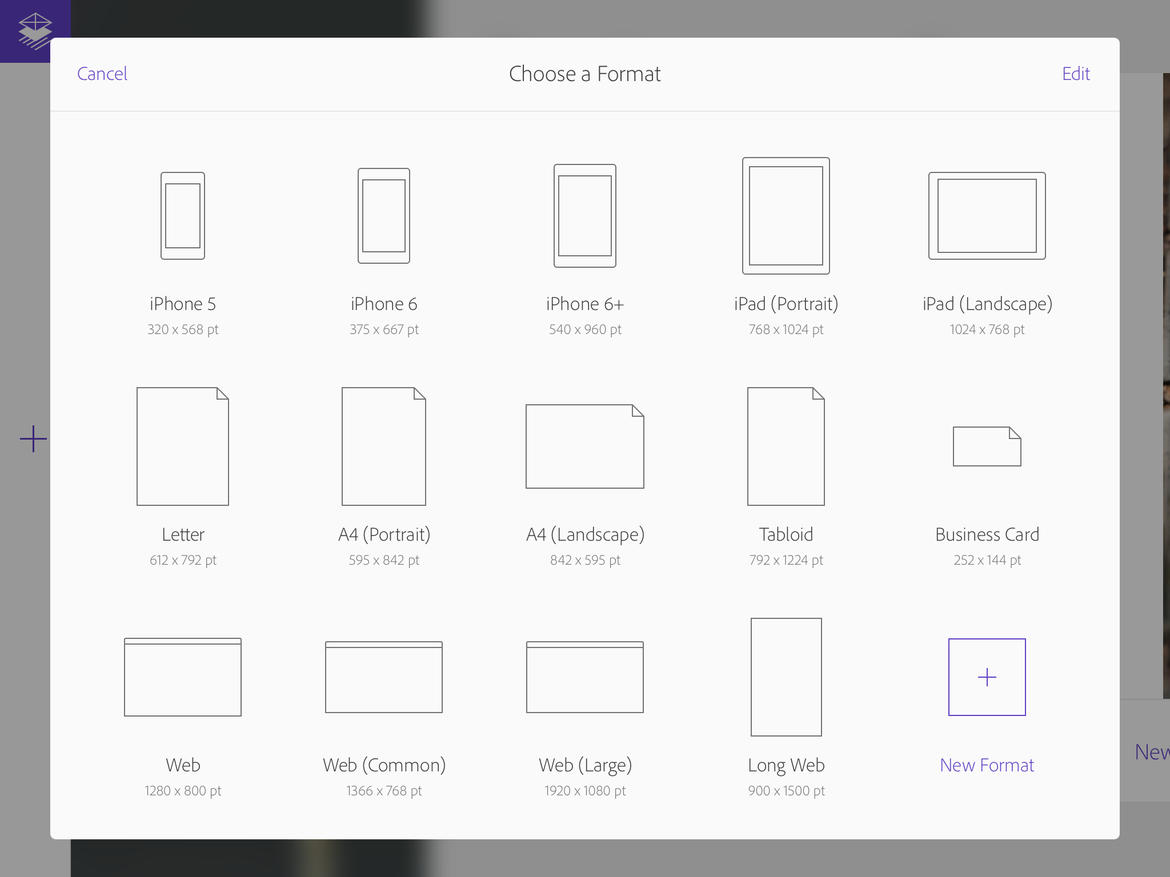Pick the Web (Large) browser icon
The image size is (1170, 877).
coord(585,677)
